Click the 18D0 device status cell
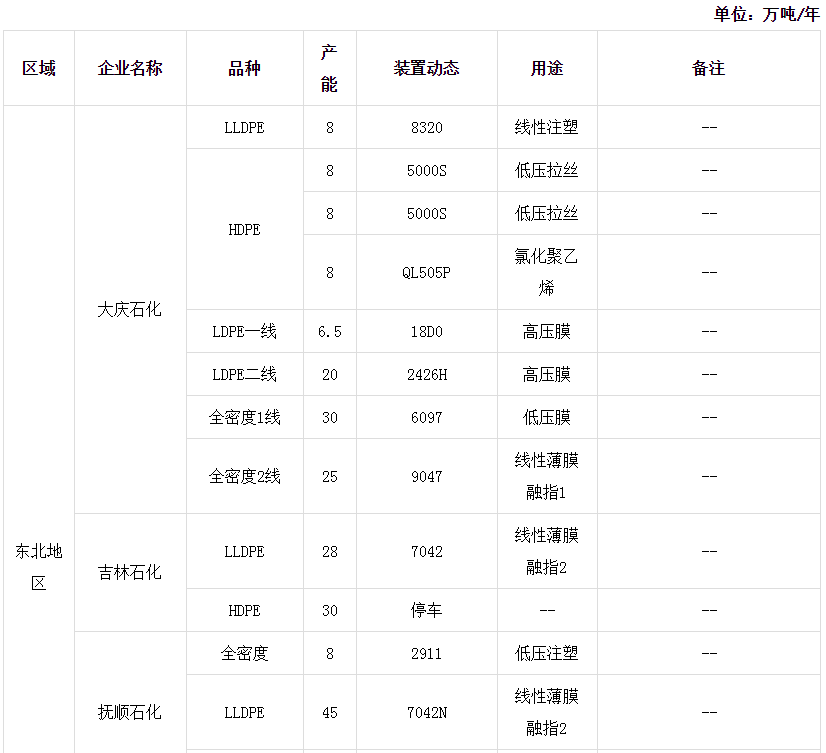The height and width of the screenshot is (753, 826). click(x=427, y=331)
